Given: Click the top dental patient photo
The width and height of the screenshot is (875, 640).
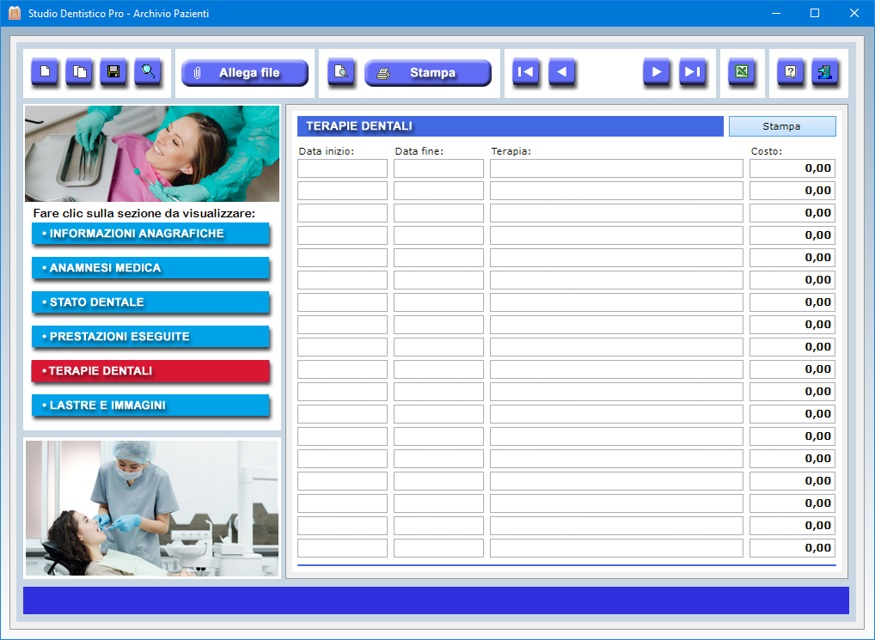Looking at the screenshot, I should [152, 153].
